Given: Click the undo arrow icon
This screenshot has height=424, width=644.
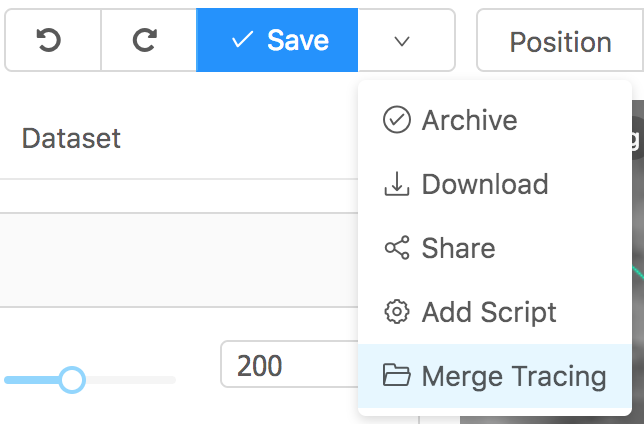Looking at the screenshot, I should tap(49, 40).
